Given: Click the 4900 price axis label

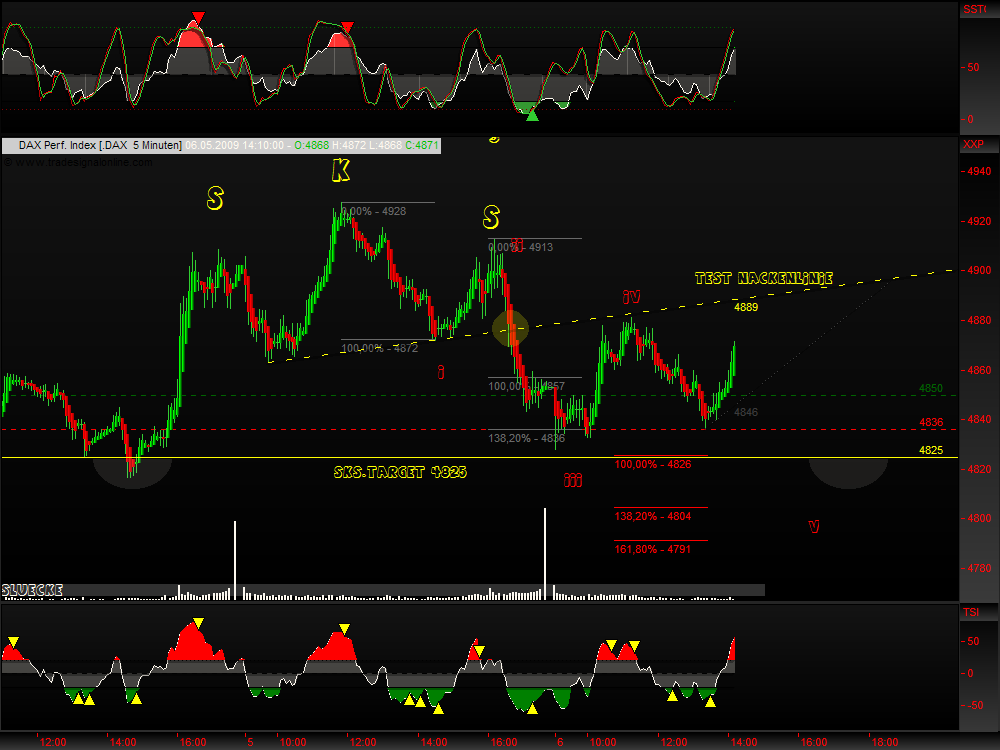Looking at the screenshot, I should point(980,270).
